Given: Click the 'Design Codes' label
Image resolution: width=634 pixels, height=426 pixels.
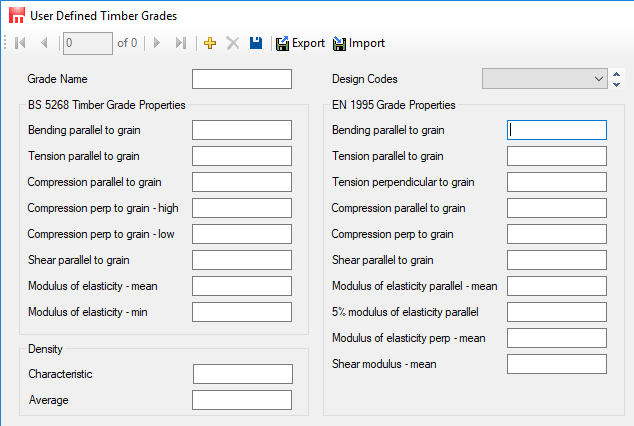Looking at the screenshot, I should click(365, 79).
